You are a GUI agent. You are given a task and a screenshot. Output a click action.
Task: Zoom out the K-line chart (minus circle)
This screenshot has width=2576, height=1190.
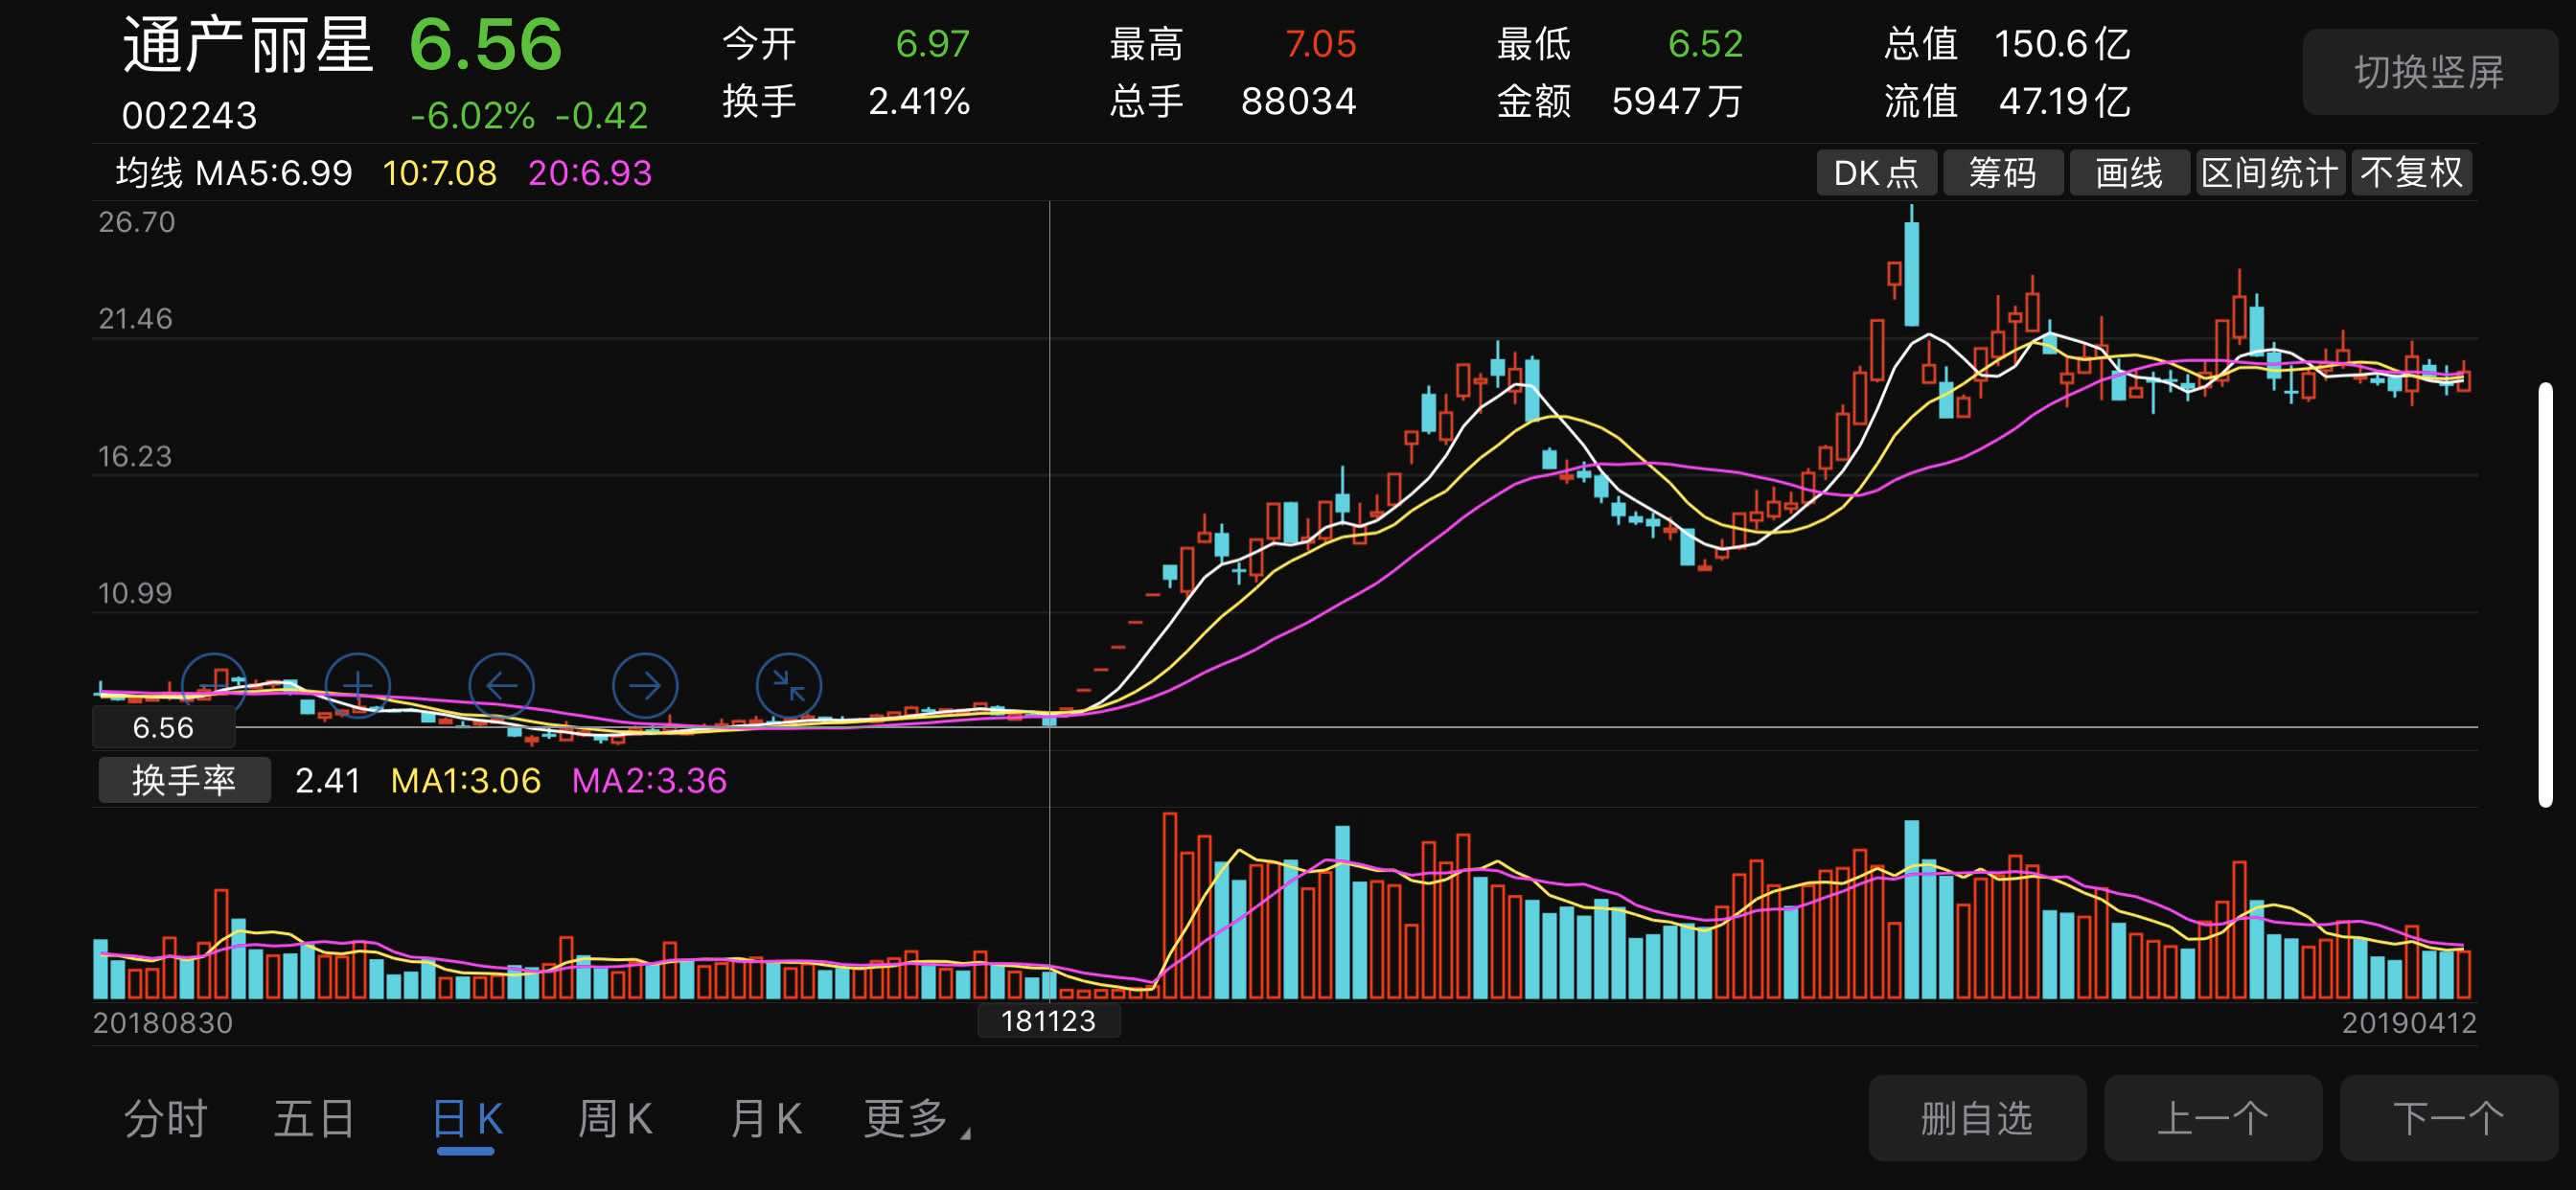point(214,685)
